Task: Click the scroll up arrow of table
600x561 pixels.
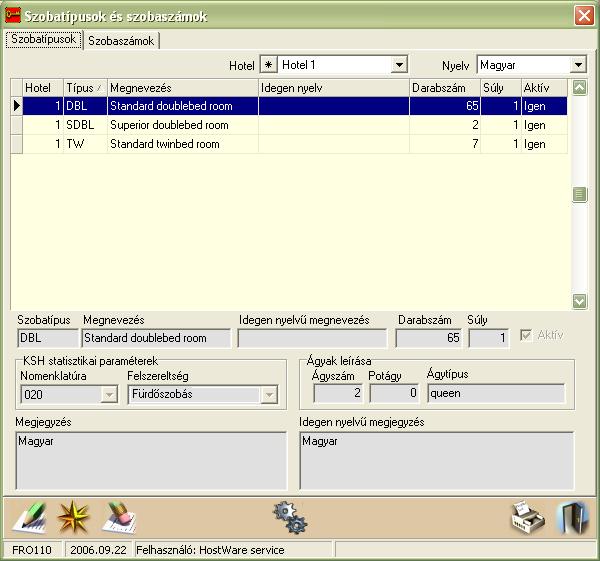Action: (579, 88)
